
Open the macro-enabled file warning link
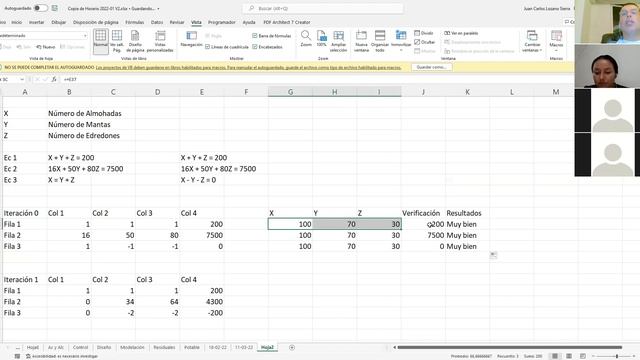point(249,67)
